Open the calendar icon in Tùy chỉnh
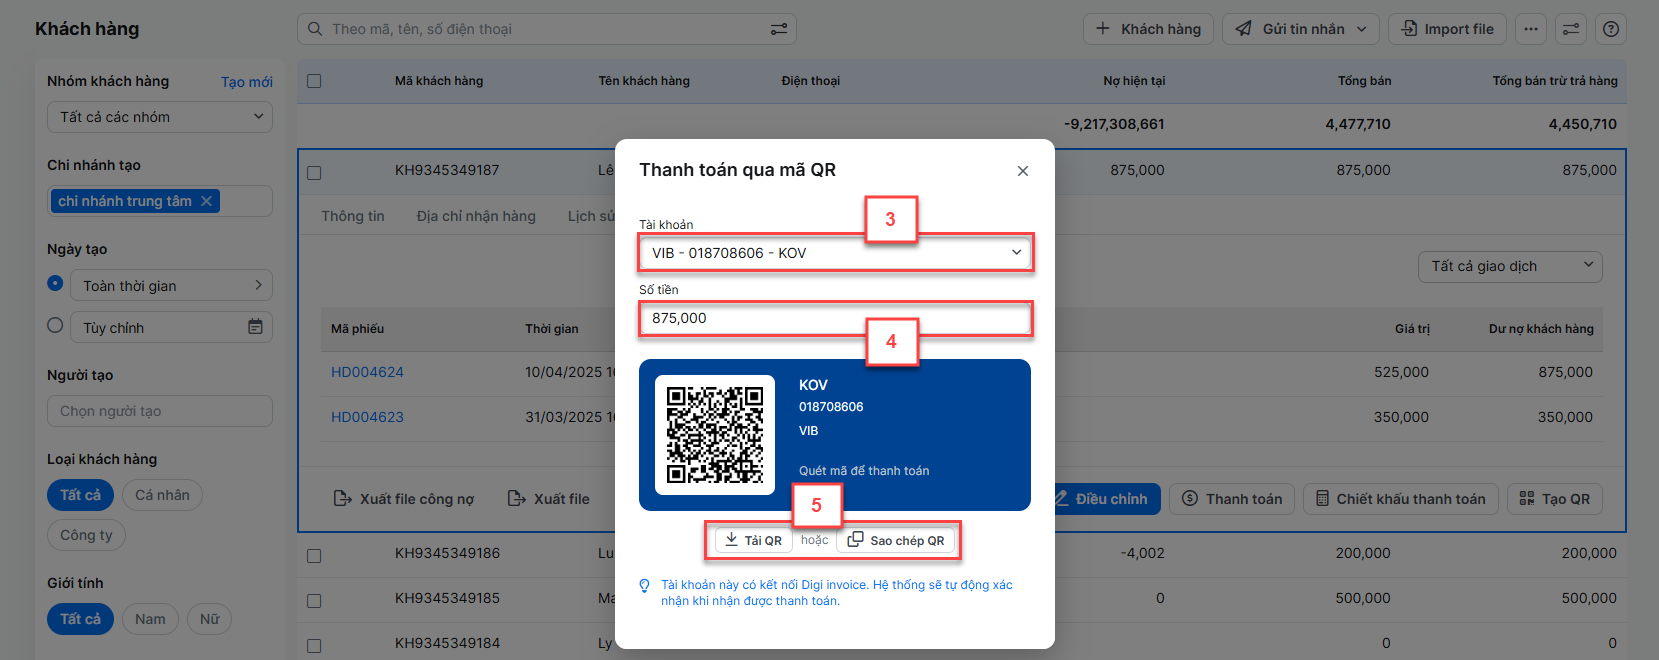Viewport: 1659px width, 660px height. [x=255, y=327]
